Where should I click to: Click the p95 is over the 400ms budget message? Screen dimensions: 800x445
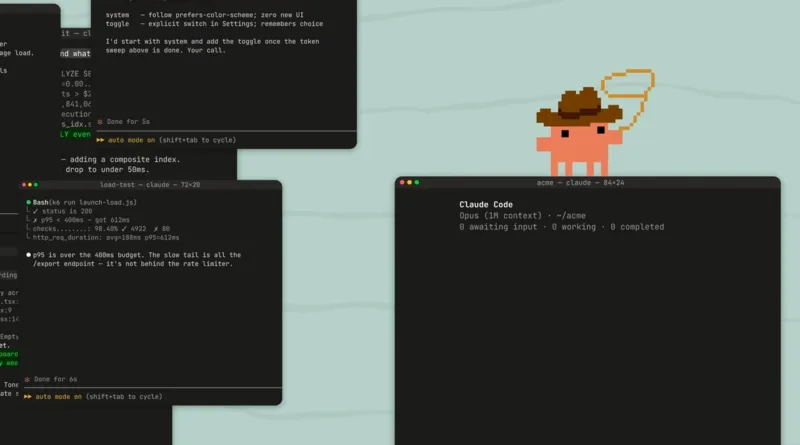[x=137, y=255]
